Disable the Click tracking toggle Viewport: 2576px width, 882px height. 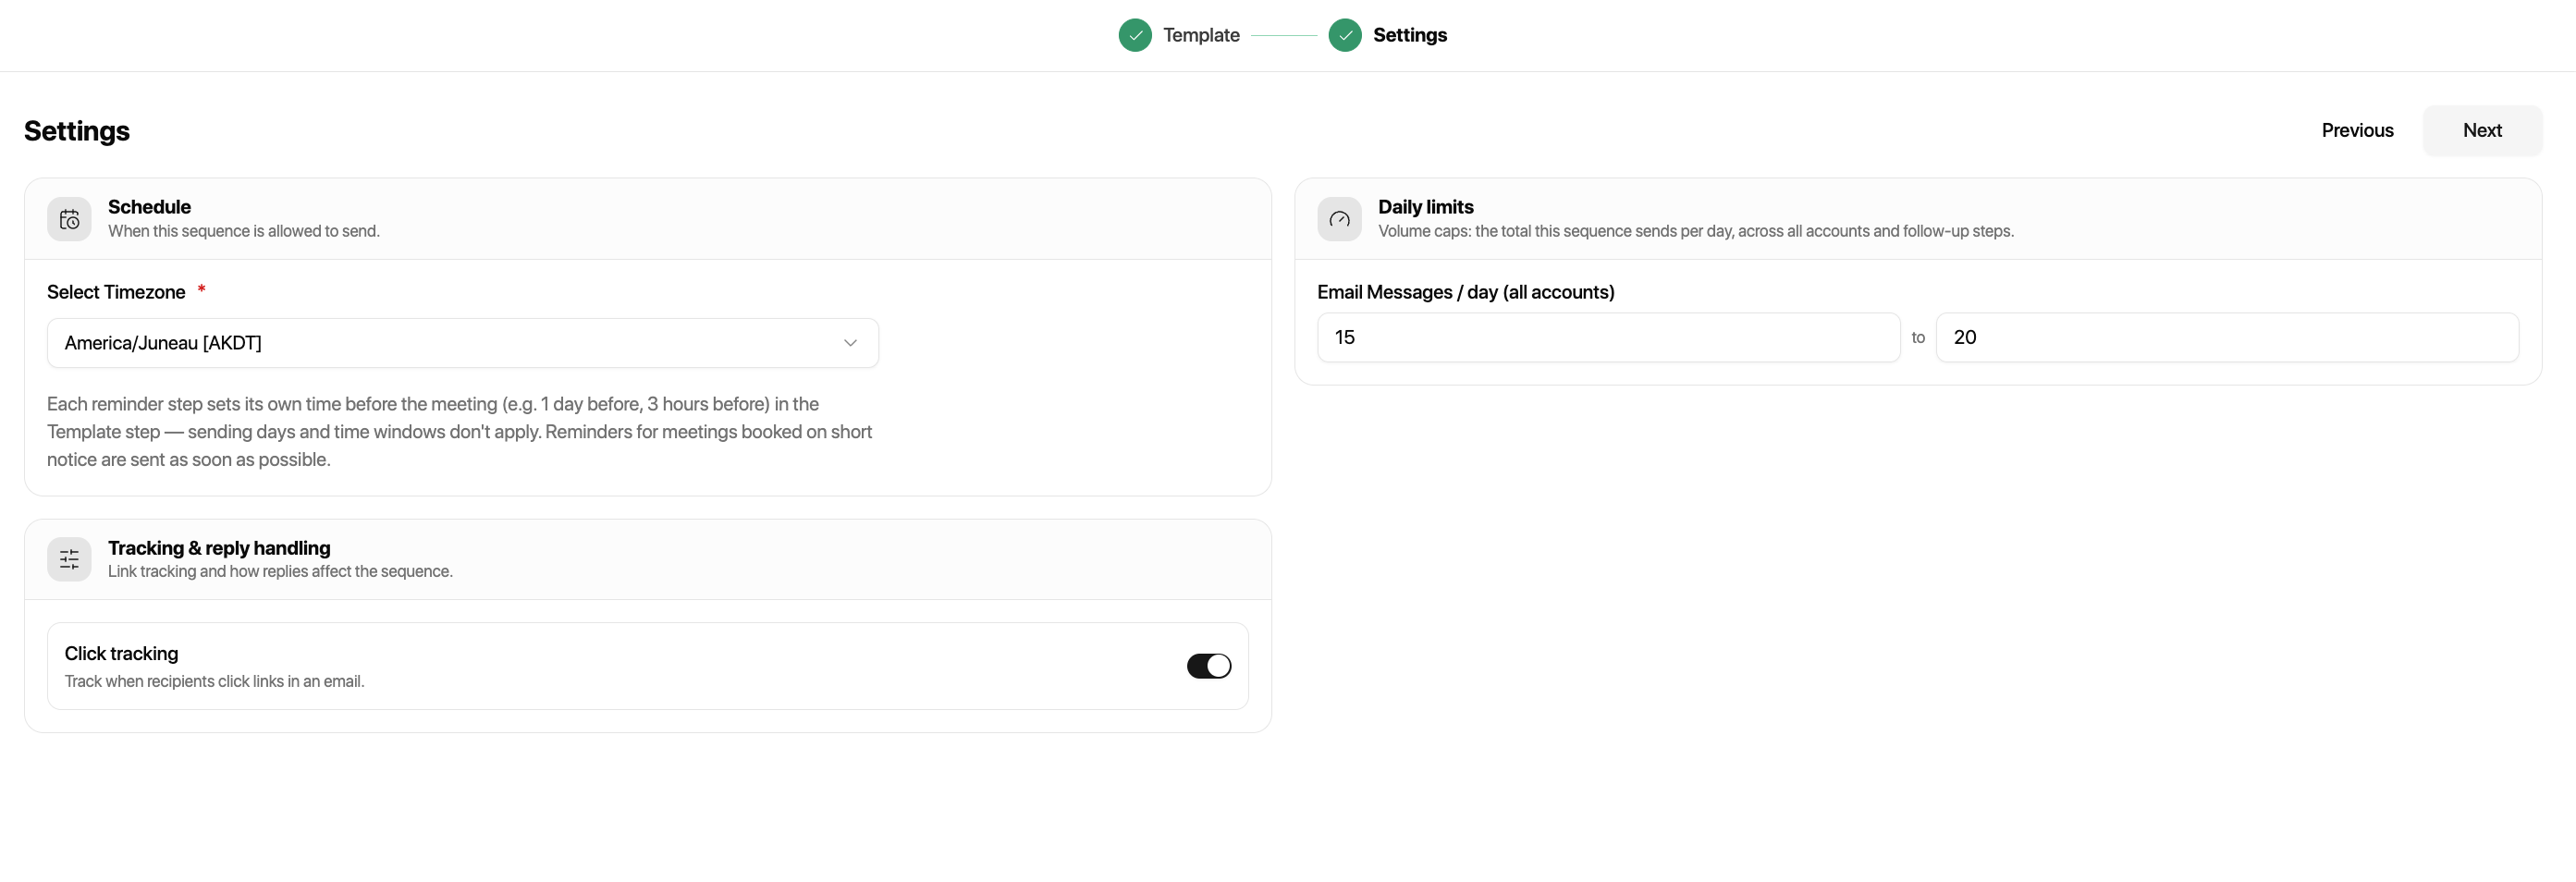point(1209,666)
